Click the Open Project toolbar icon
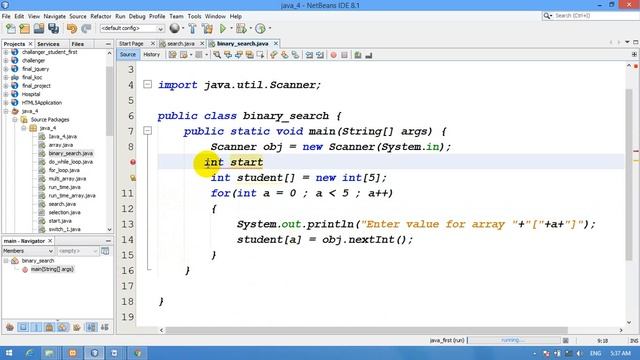The width and height of the screenshot is (640, 360). 39,28
